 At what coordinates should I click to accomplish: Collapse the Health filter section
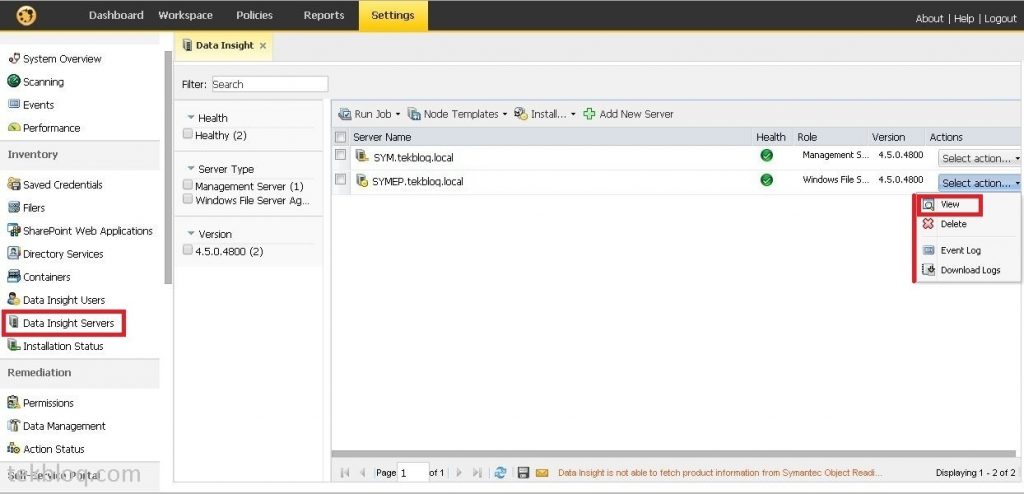(191, 118)
